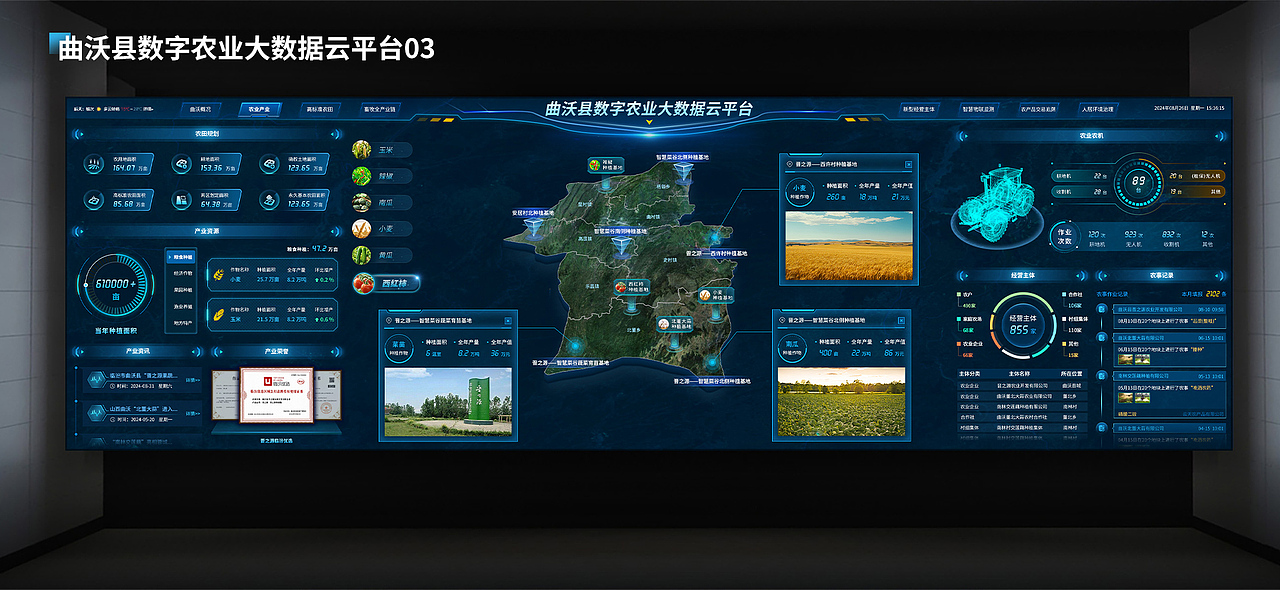Close the 智慧菜谷蔬菜育苗基地 popup
1280x590 pixels.
[x=508, y=320]
